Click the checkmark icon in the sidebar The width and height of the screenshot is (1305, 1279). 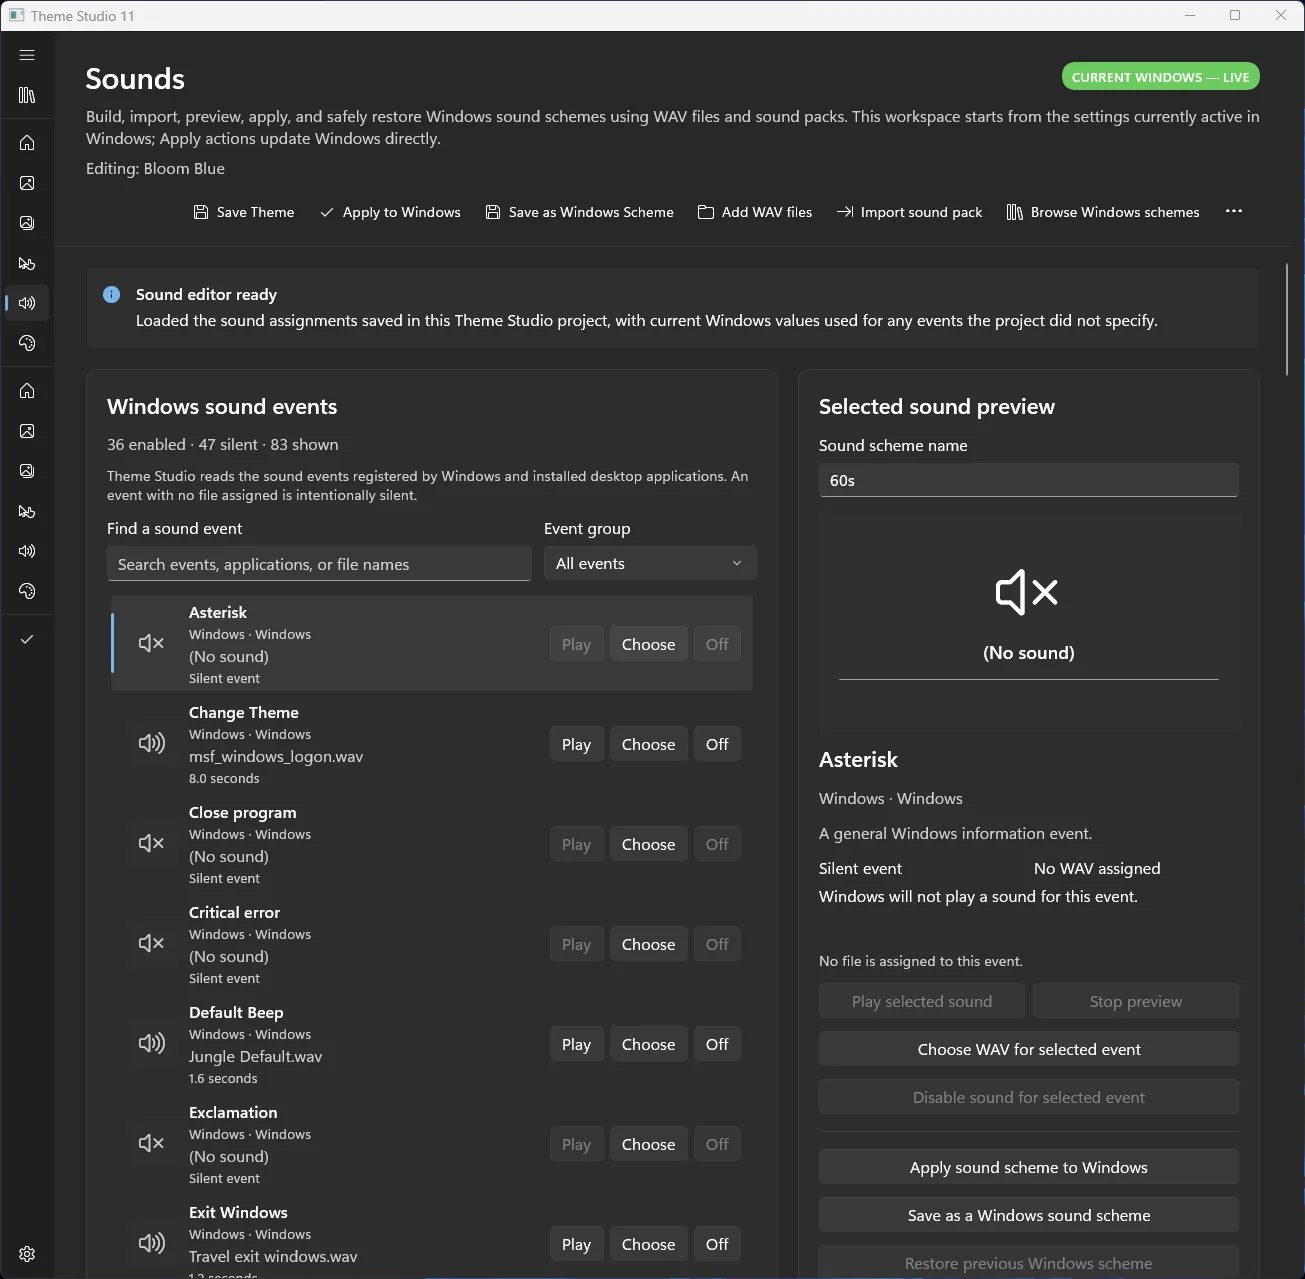click(27, 639)
